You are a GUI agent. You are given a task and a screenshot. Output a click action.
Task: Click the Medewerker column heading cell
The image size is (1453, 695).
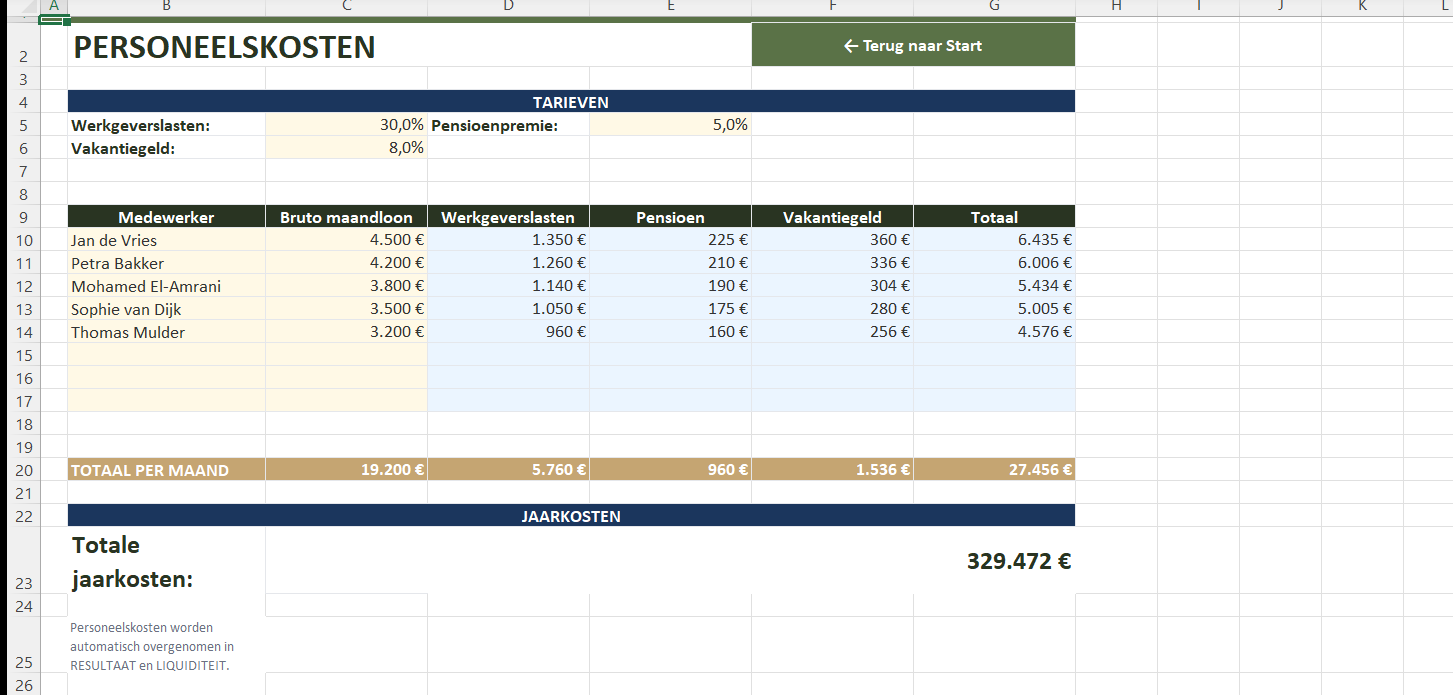click(x=166, y=217)
